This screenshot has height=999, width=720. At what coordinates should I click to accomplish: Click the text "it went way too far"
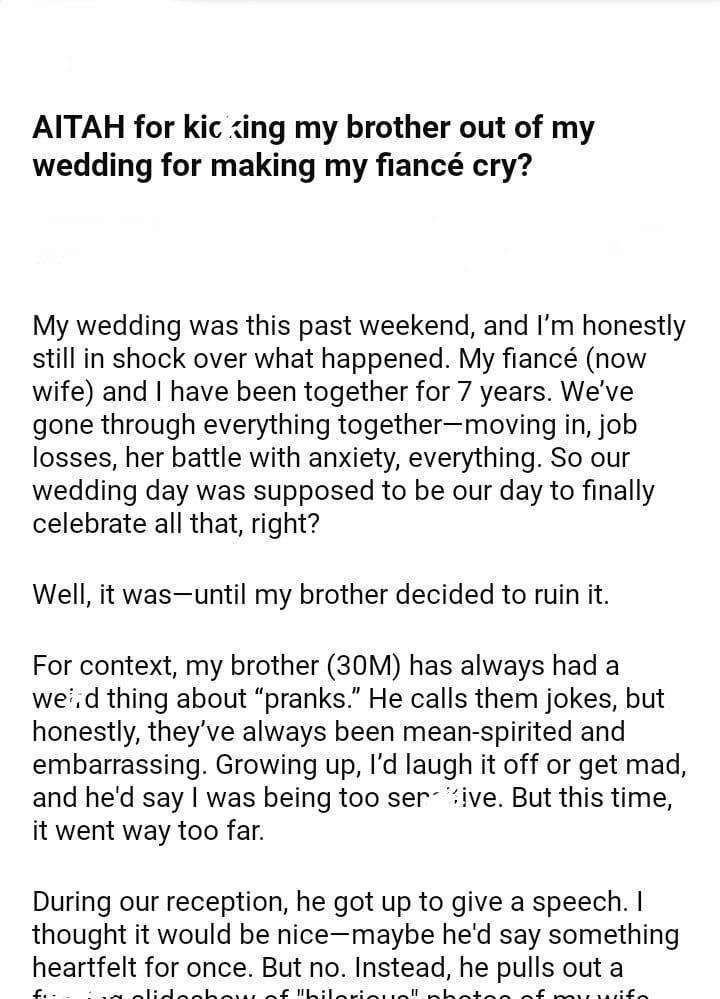click(148, 831)
